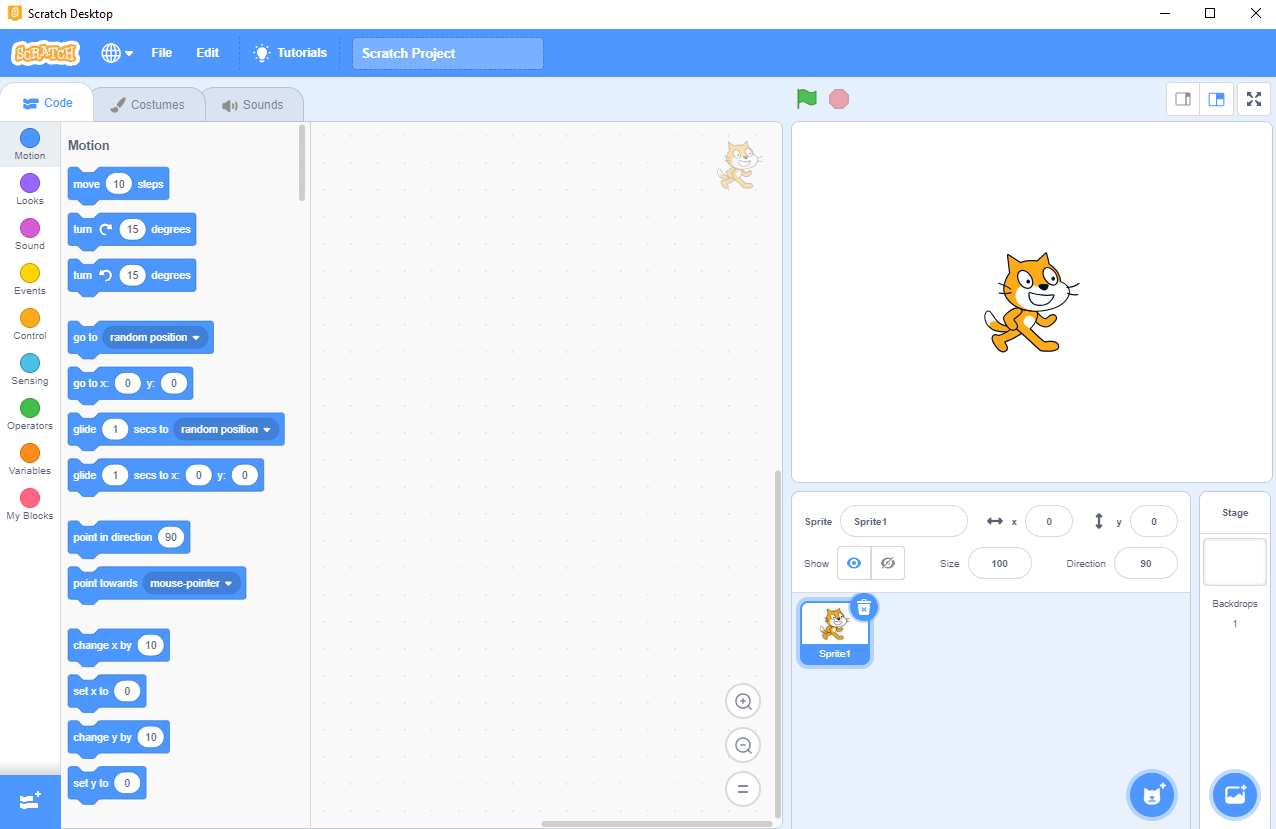Click the sprite Size field
Screen dimensions: 1276x829
(1000, 563)
